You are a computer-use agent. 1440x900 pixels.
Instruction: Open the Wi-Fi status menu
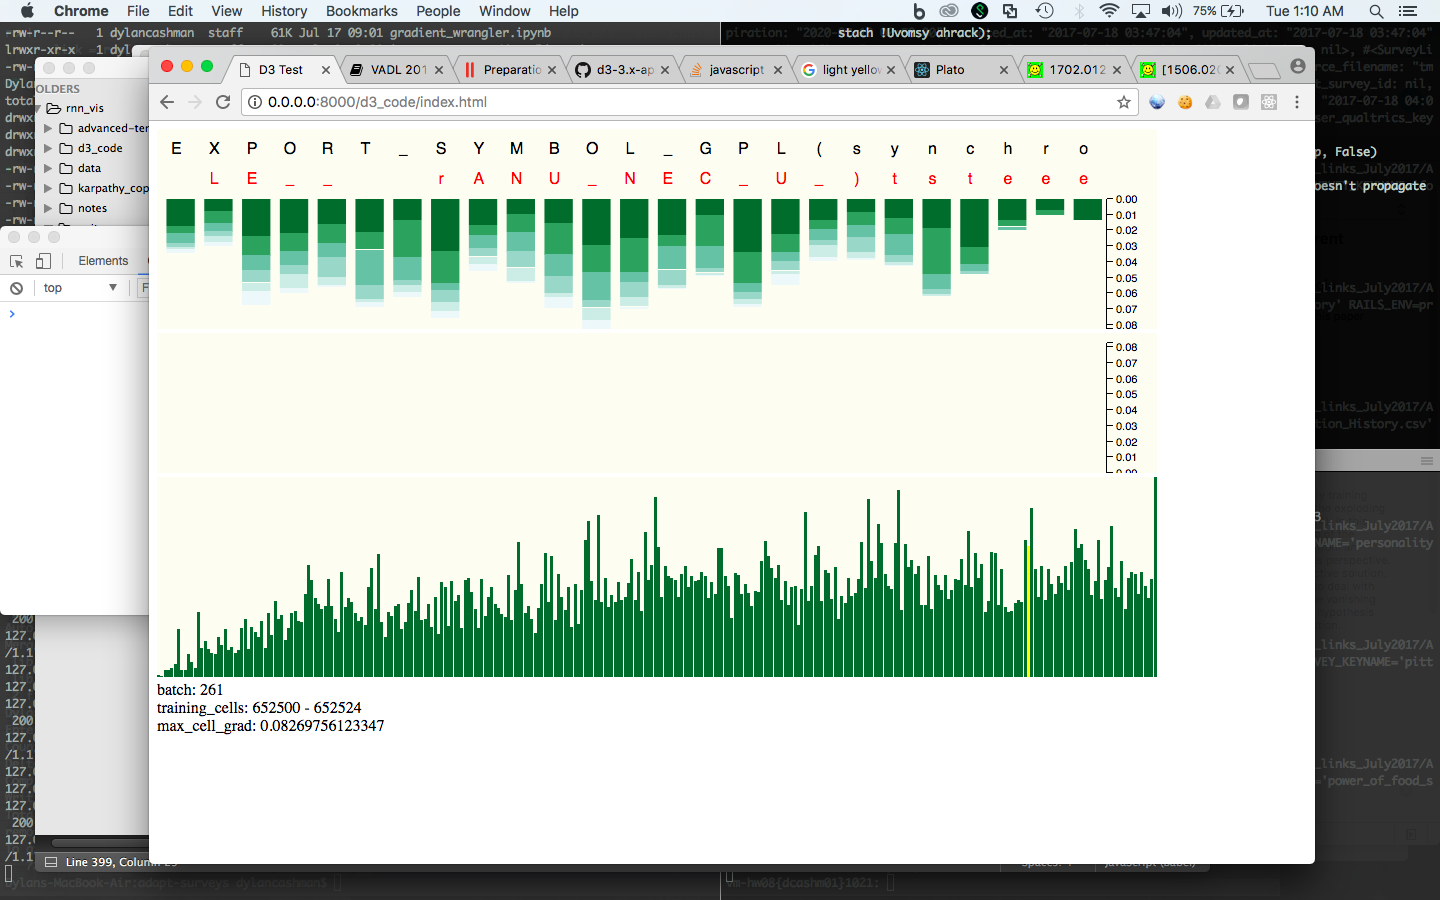coord(1109,11)
